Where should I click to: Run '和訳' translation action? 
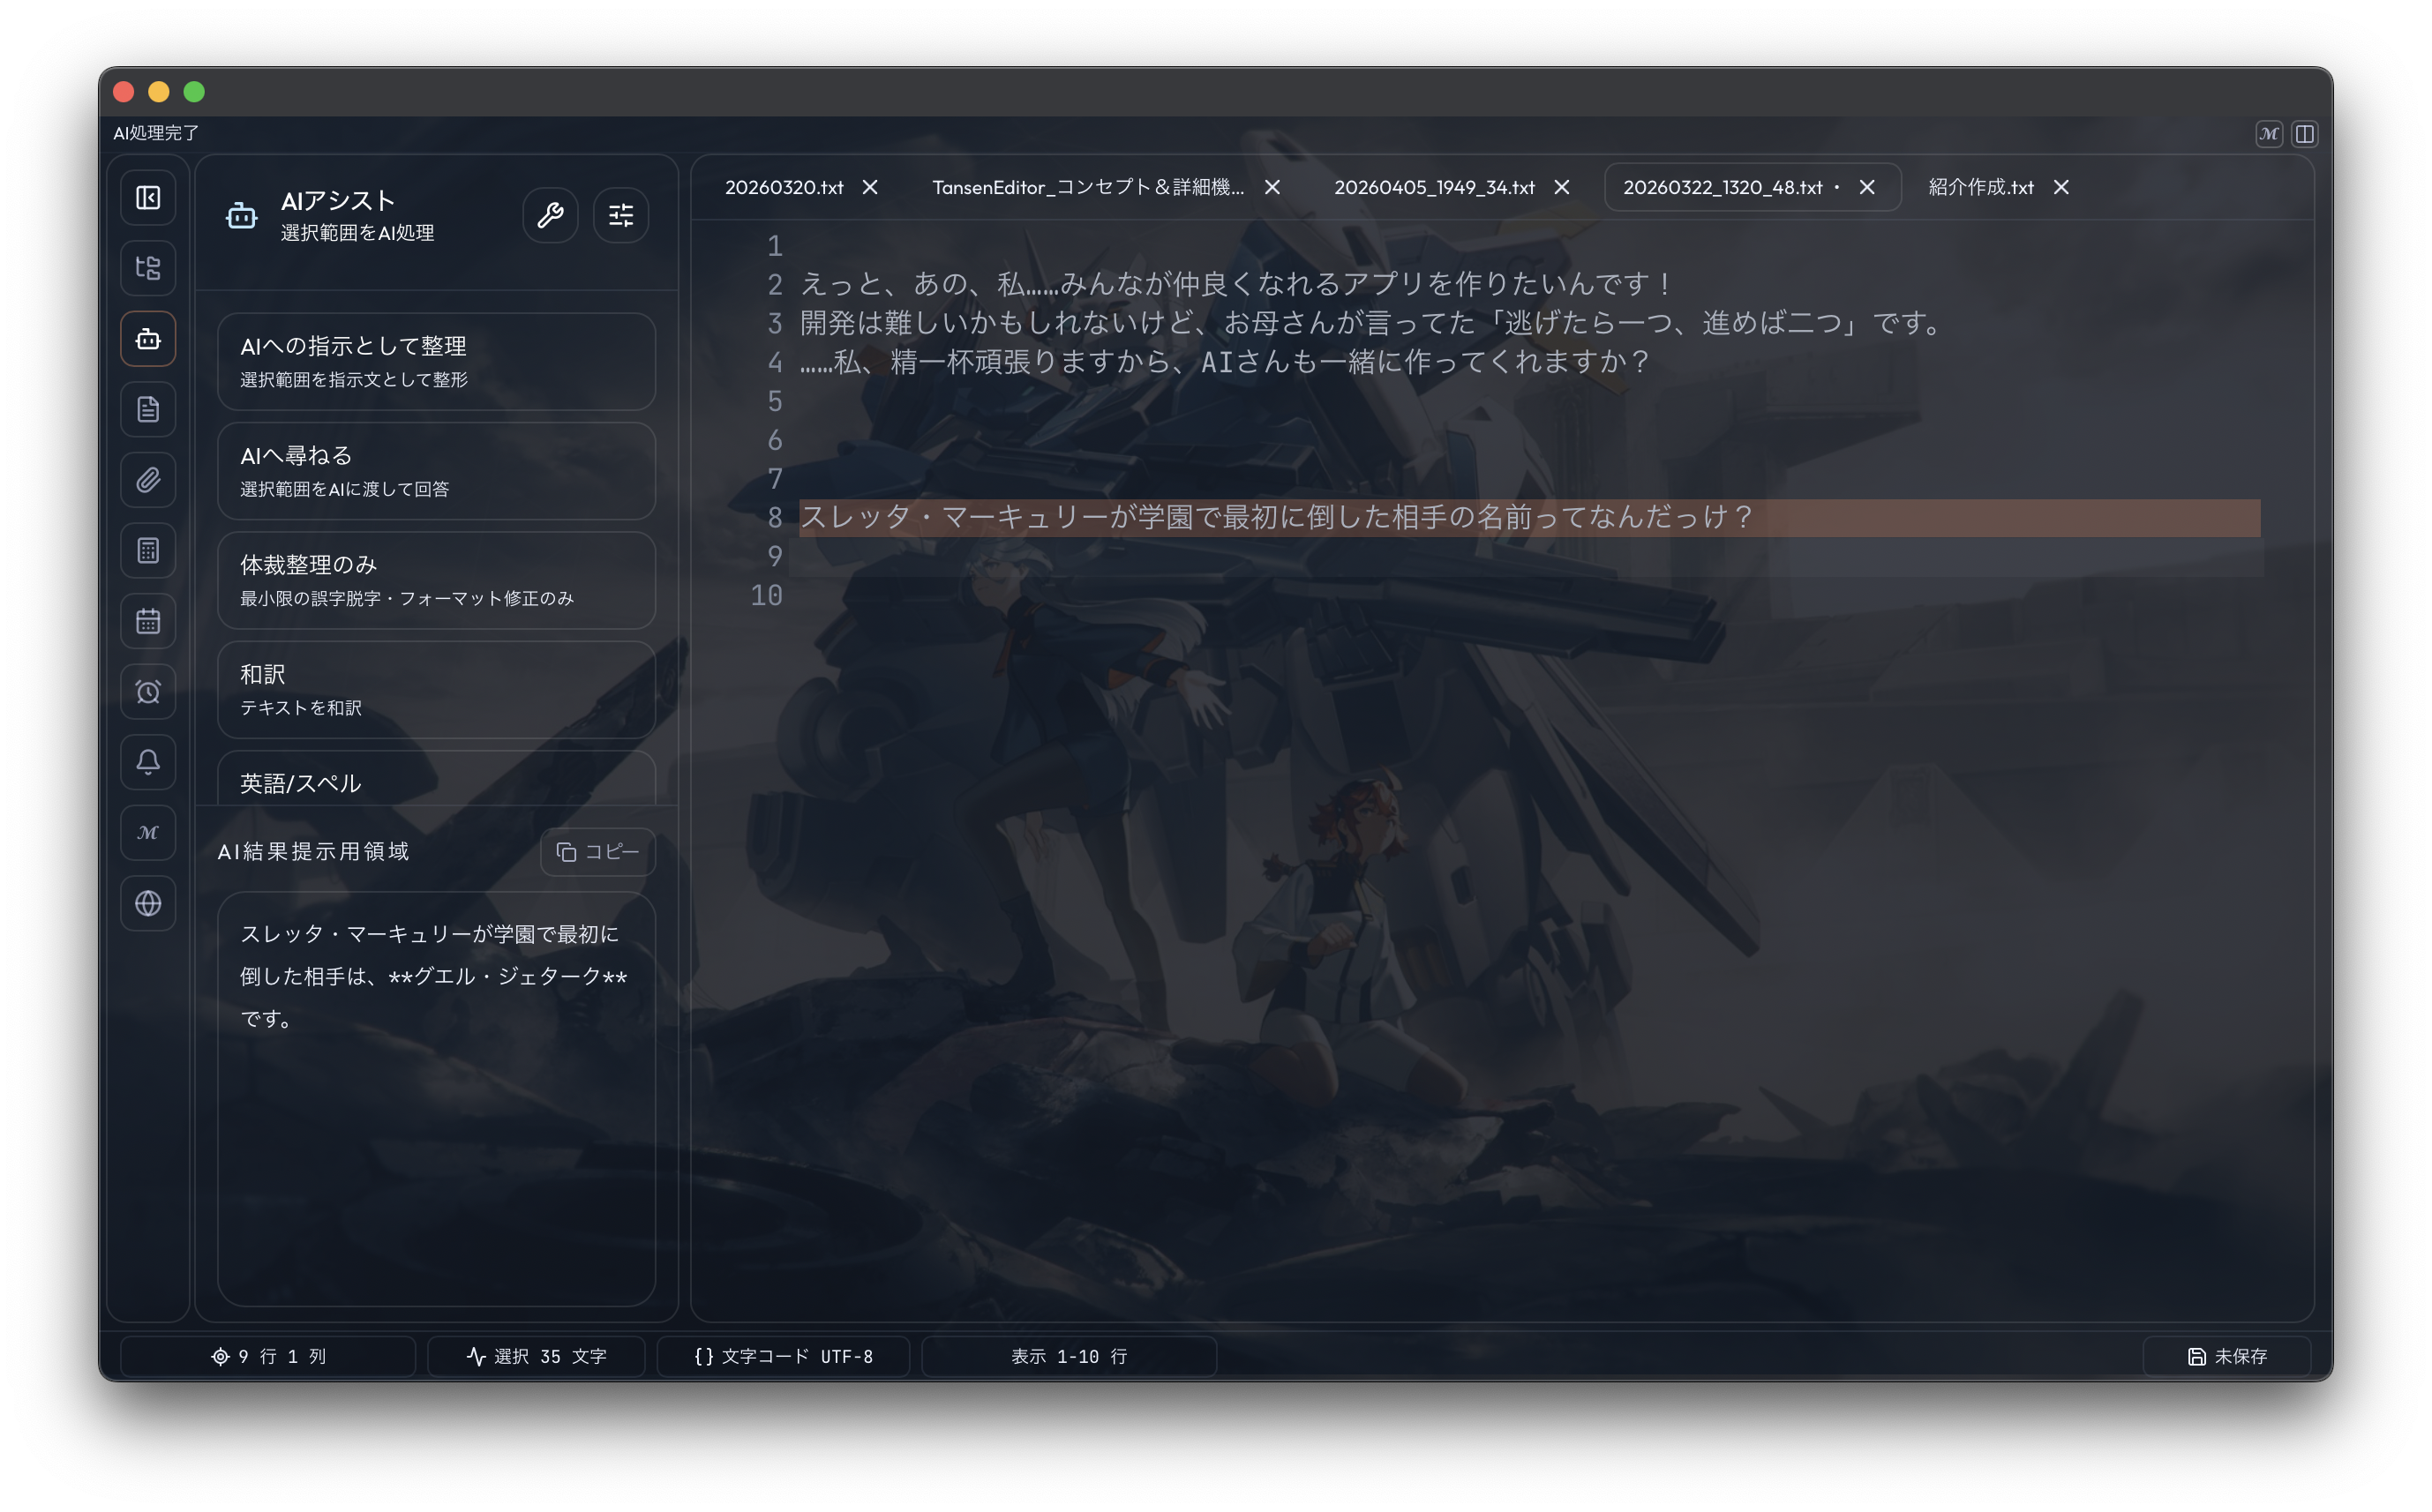pos(437,690)
